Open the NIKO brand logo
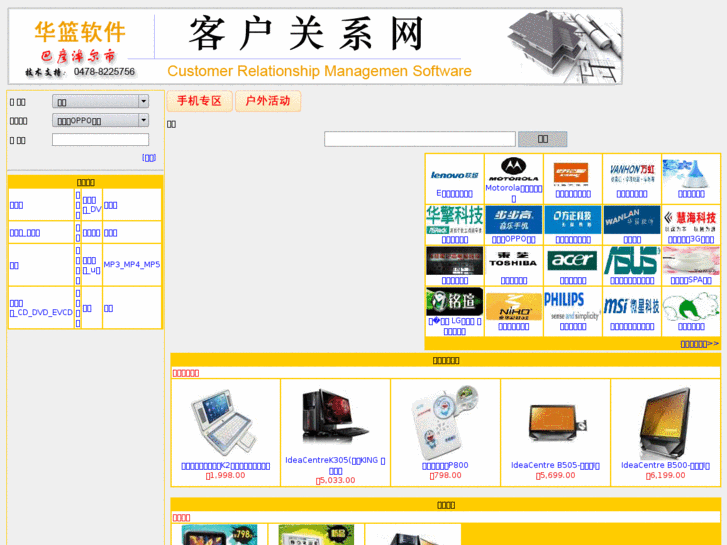Screen dimensions: 727x545 (x=513, y=307)
